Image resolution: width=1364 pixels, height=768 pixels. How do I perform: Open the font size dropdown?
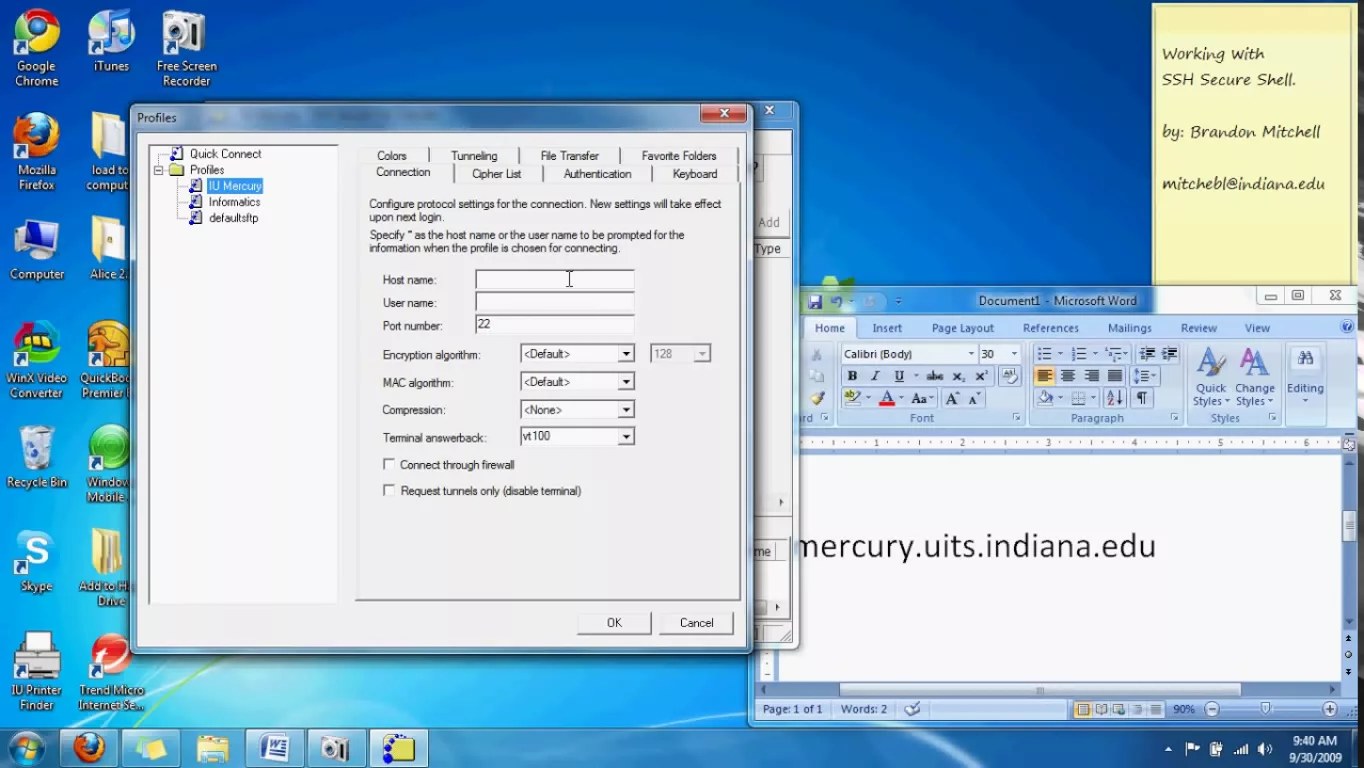1014,354
